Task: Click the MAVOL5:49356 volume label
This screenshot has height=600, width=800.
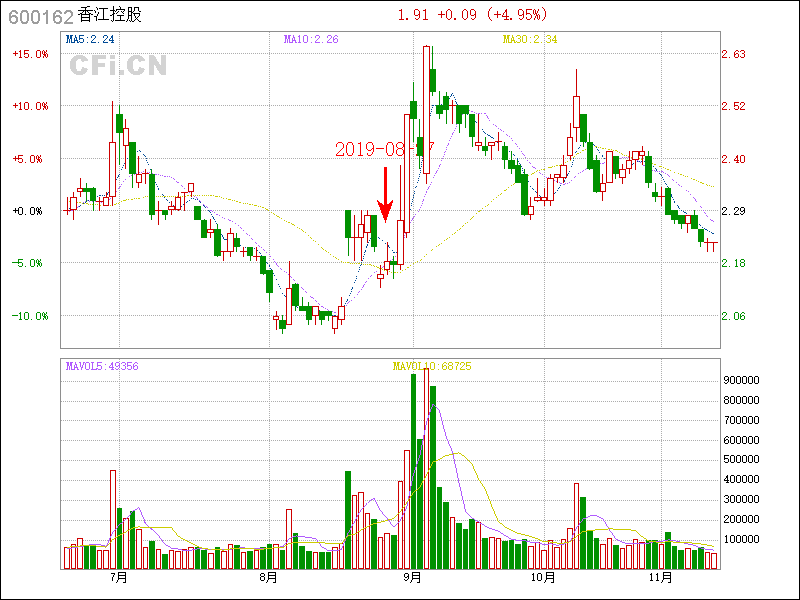Action: click(102, 366)
